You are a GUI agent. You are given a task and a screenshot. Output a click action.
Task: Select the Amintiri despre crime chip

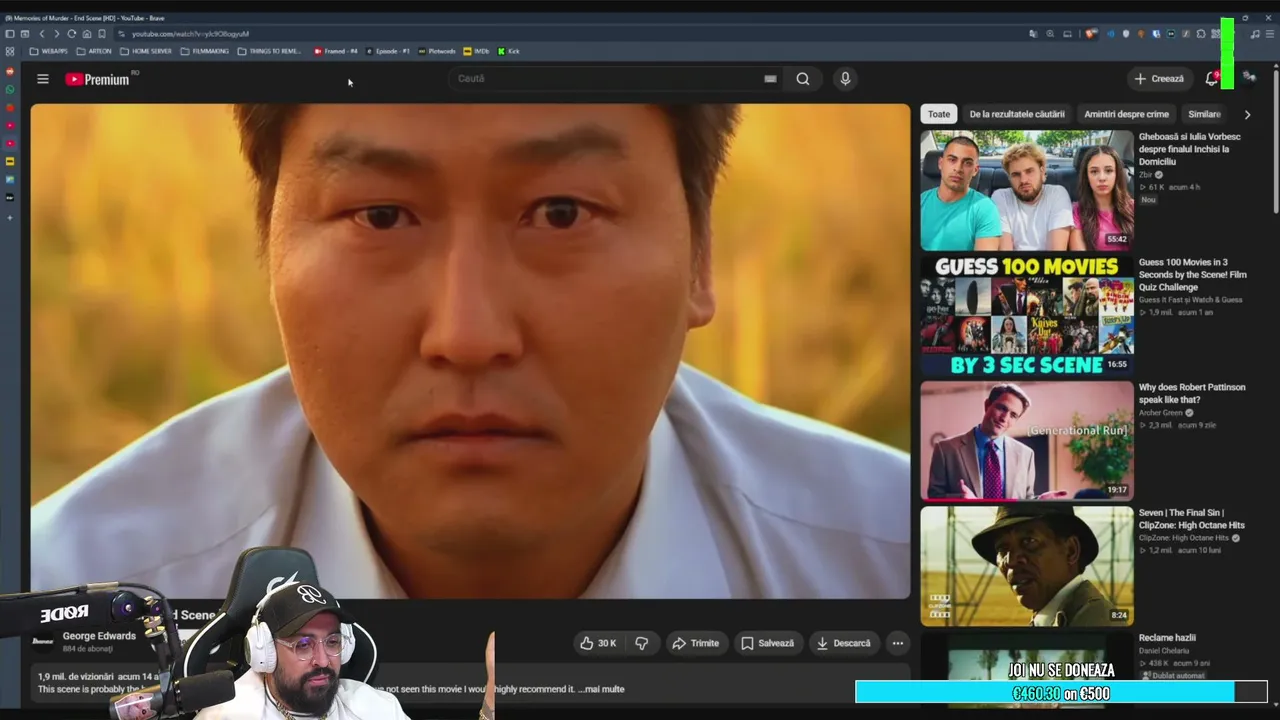point(1126,114)
